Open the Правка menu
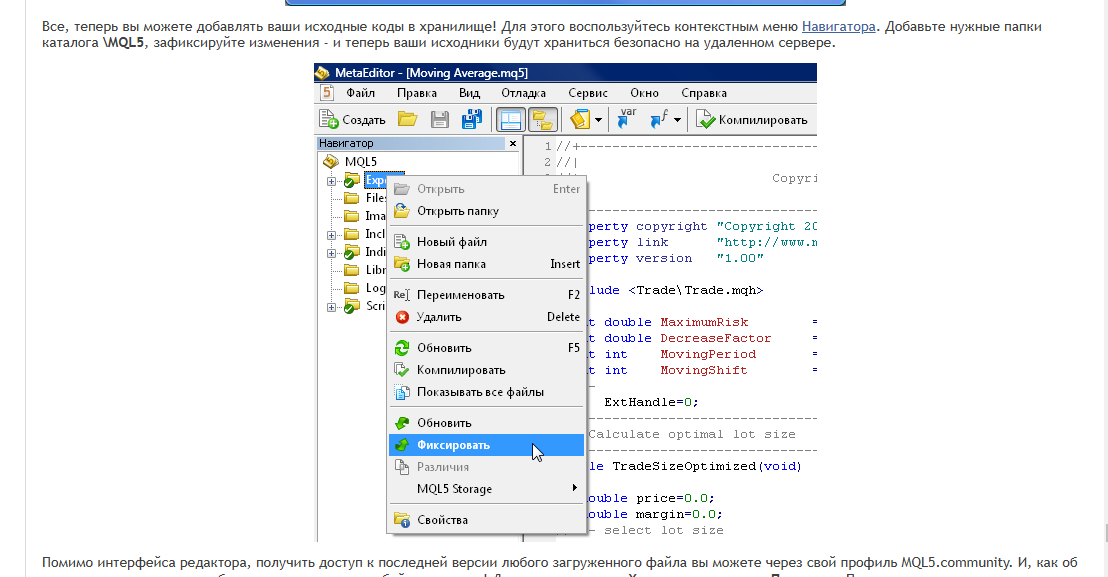 pyautogui.click(x=417, y=93)
